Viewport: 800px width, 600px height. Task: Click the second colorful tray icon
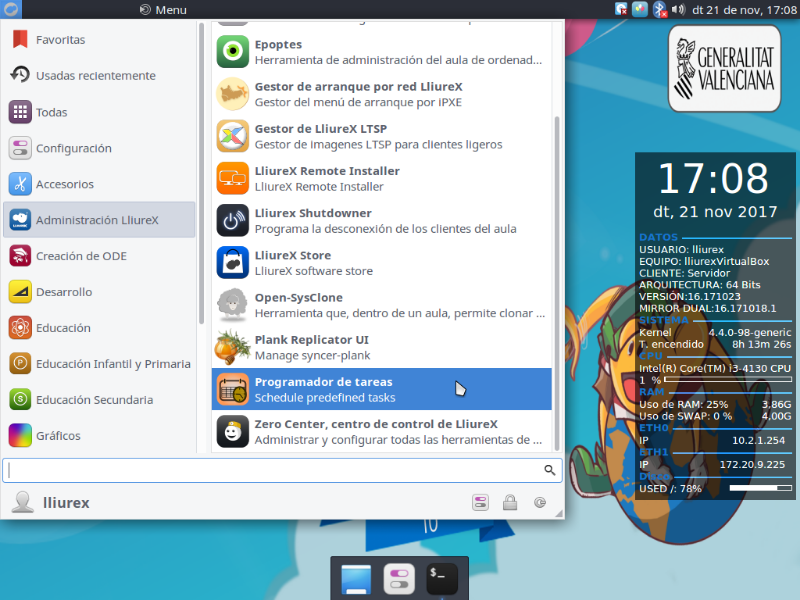pyautogui.click(x=640, y=9)
